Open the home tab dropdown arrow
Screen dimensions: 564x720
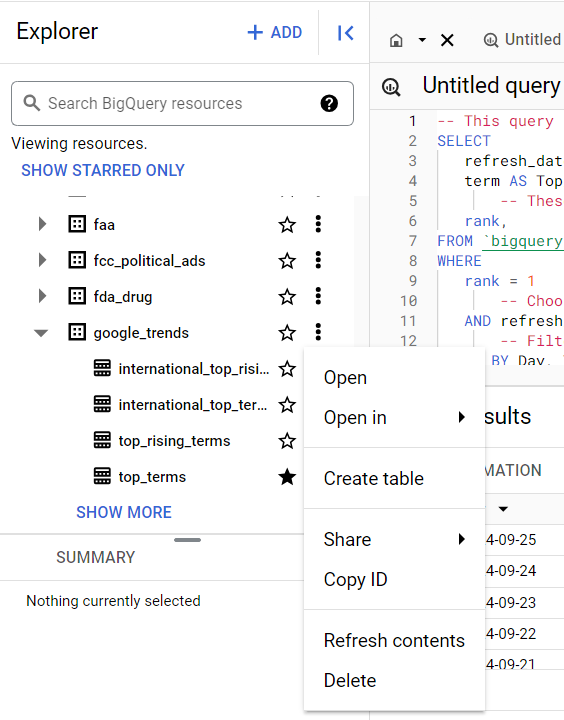[x=422, y=40]
